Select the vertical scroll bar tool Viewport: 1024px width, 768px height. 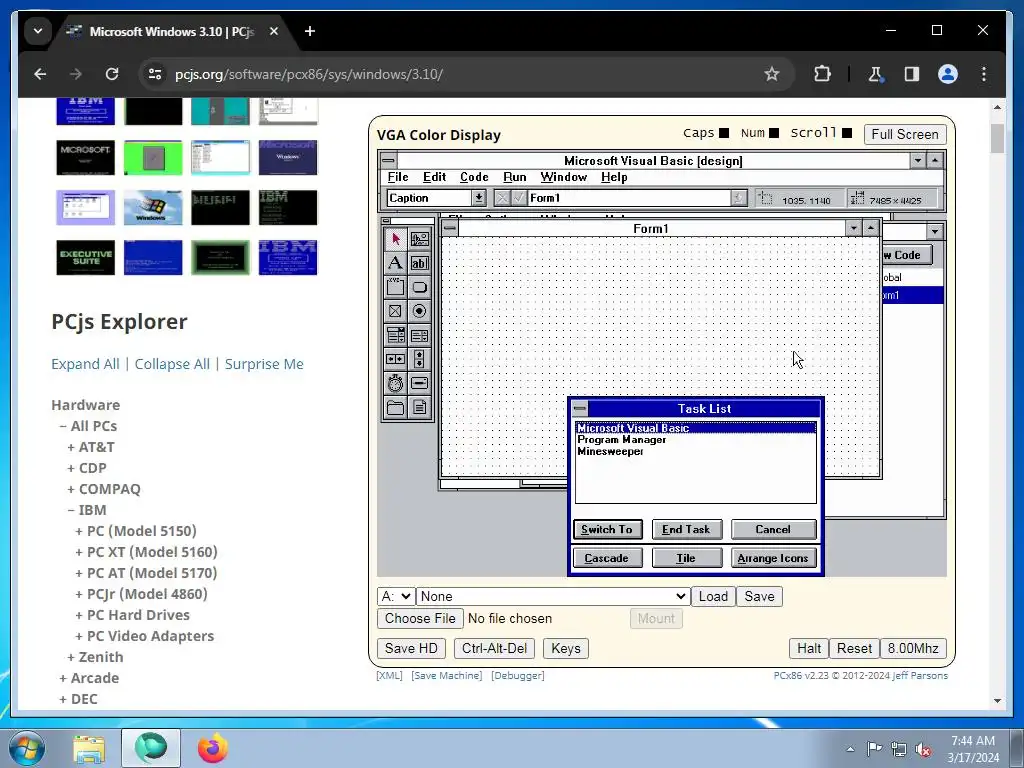420,359
